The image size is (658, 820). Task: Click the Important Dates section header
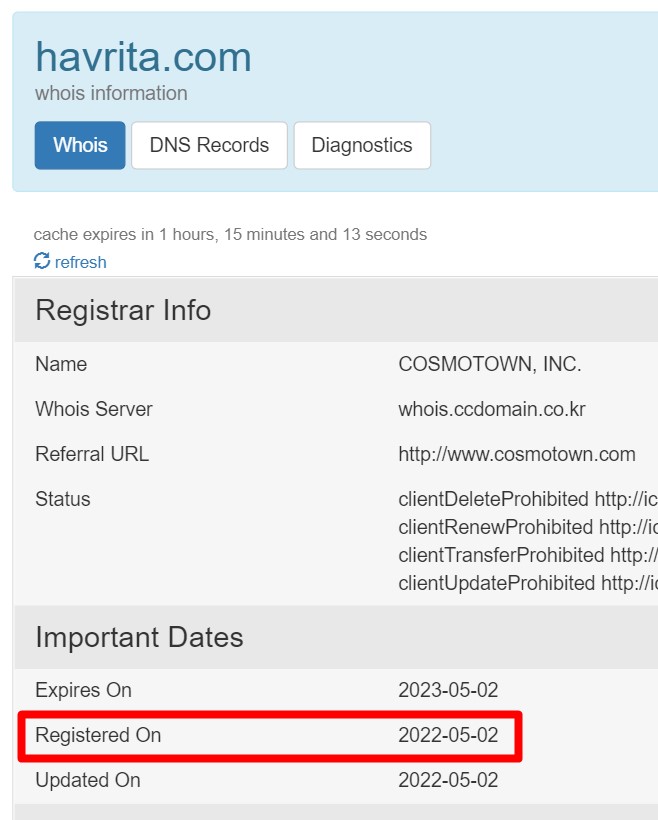(x=139, y=638)
